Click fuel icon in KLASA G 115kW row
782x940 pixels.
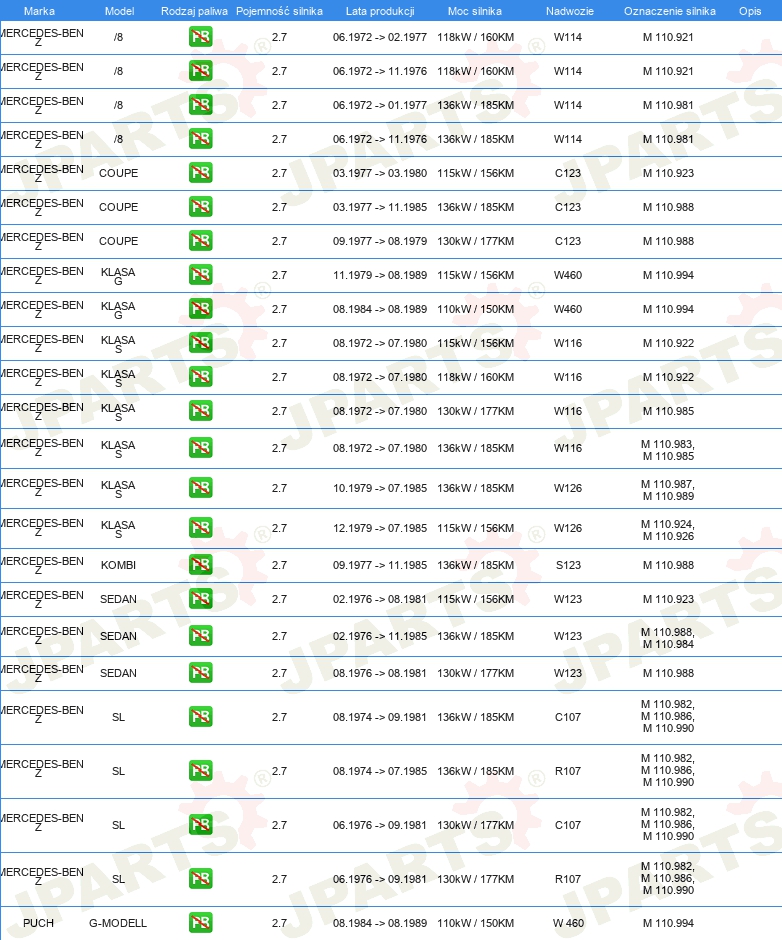(x=200, y=275)
